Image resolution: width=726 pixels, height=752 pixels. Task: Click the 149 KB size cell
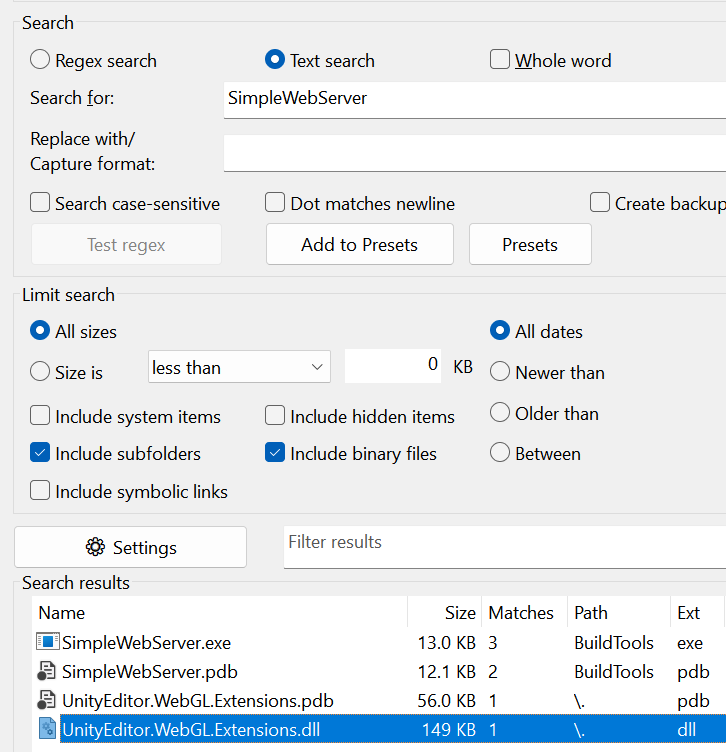(448, 730)
